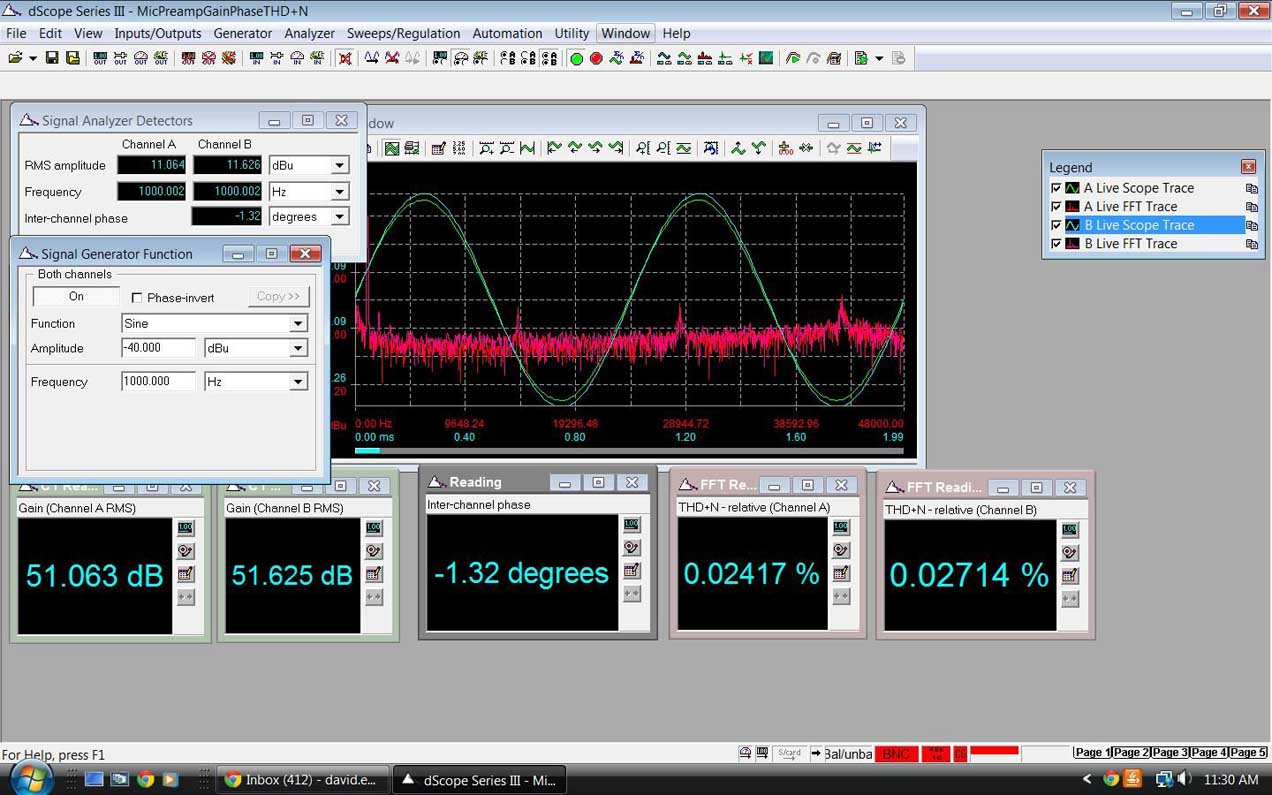The height and width of the screenshot is (795, 1272).
Task: Click the green circle button in main toolbar
Action: [x=577, y=59]
